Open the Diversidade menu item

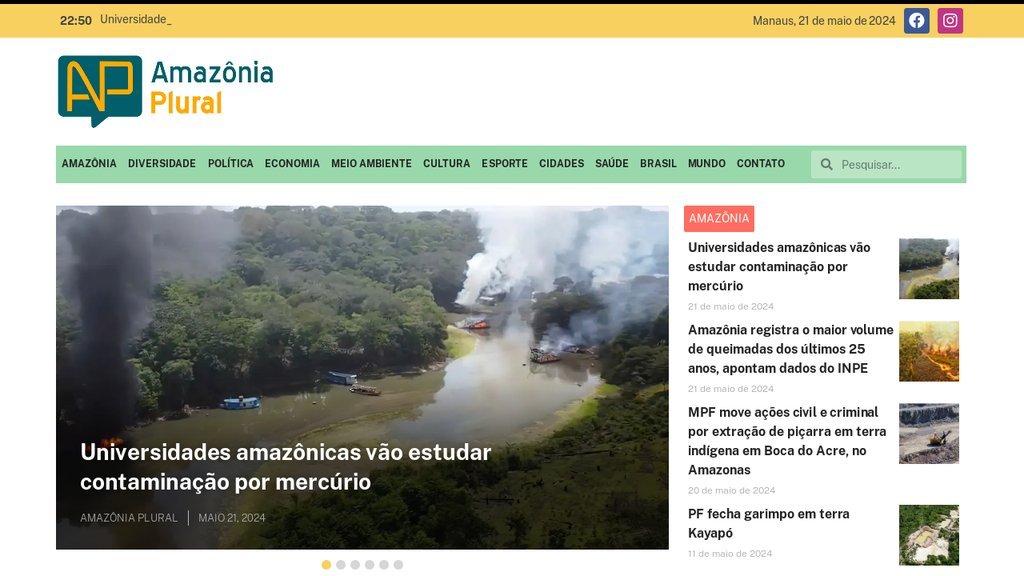coord(162,163)
